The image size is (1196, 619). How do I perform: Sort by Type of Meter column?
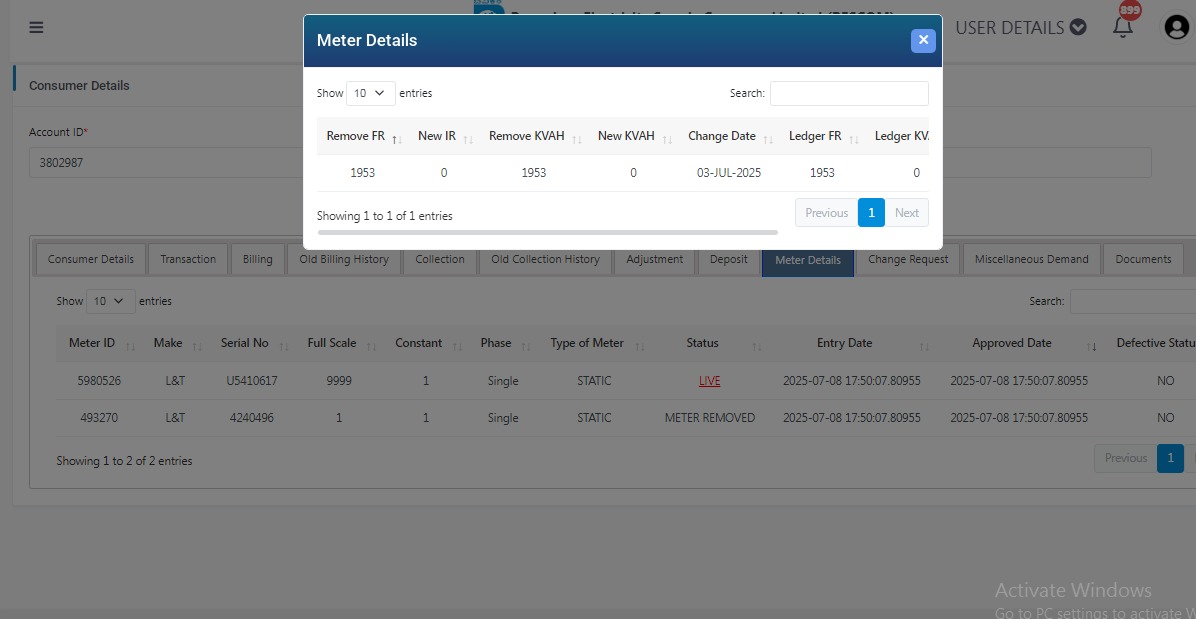point(594,343)
